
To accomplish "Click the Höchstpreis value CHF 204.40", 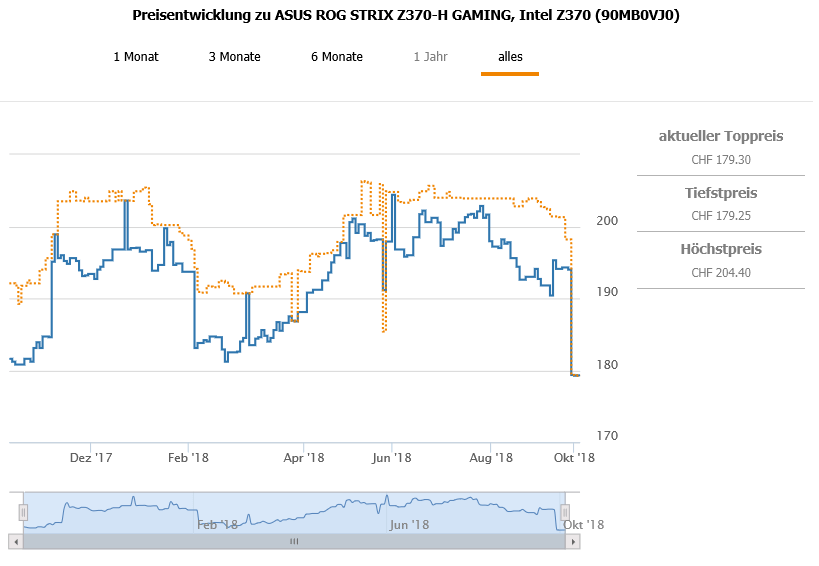I will 721,273.
